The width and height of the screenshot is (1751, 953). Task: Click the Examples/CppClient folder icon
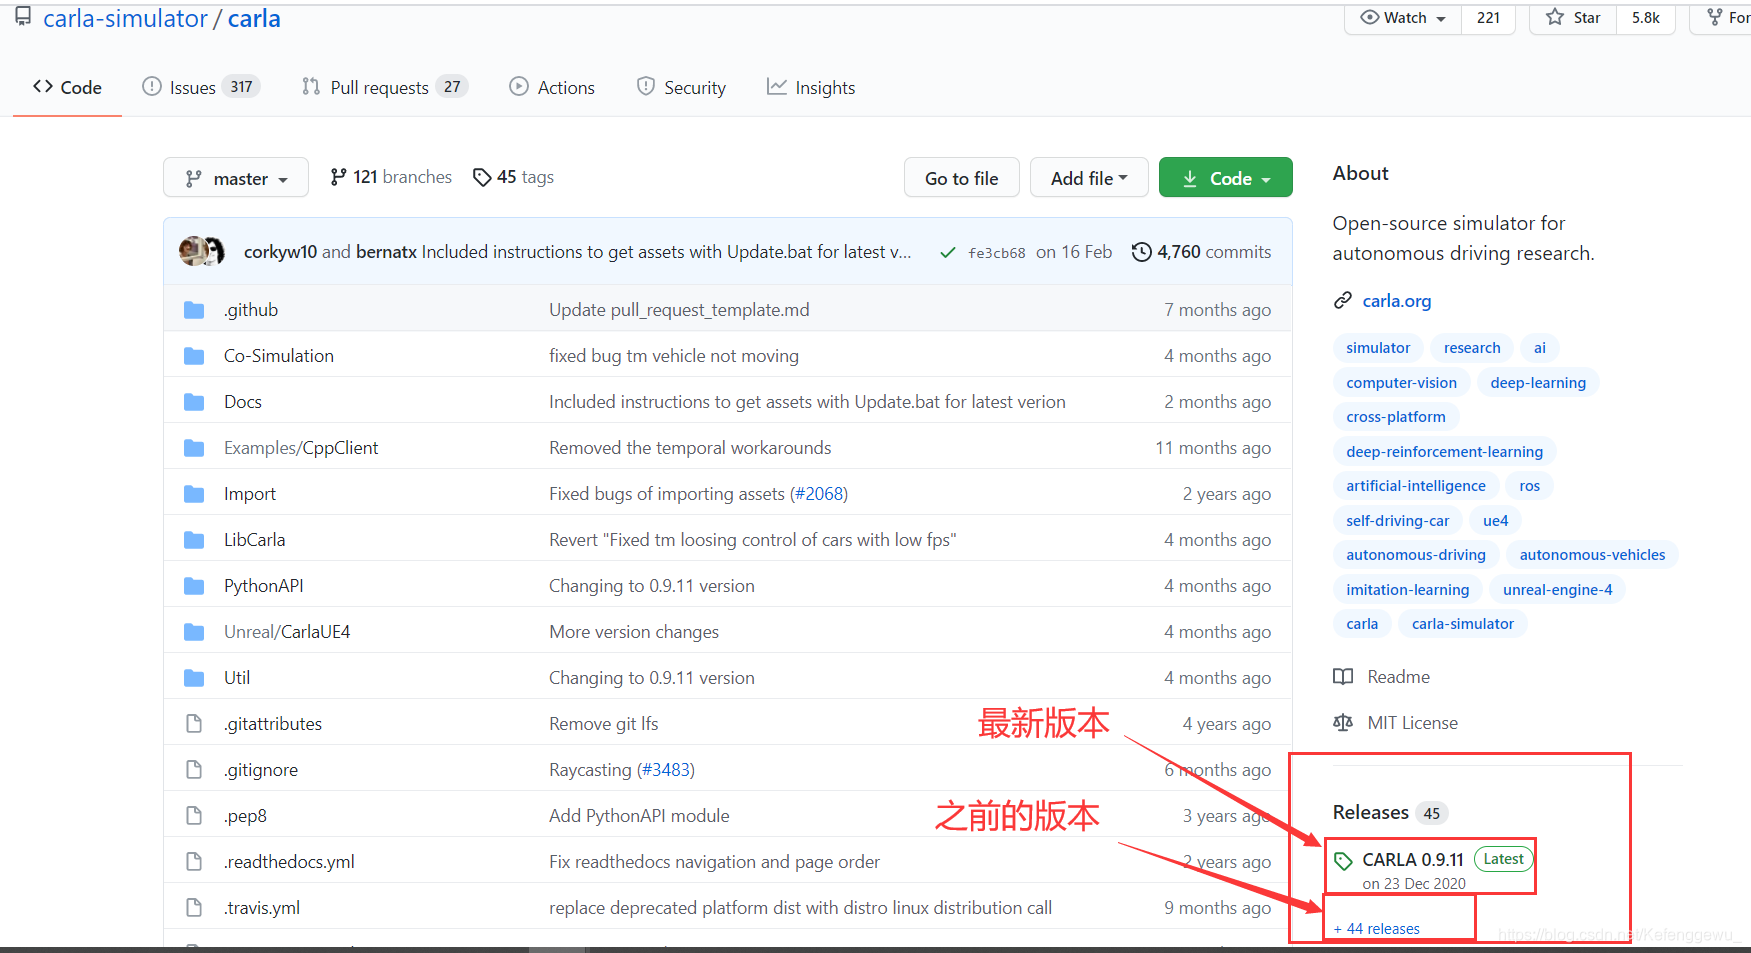[x=194, y=448]
